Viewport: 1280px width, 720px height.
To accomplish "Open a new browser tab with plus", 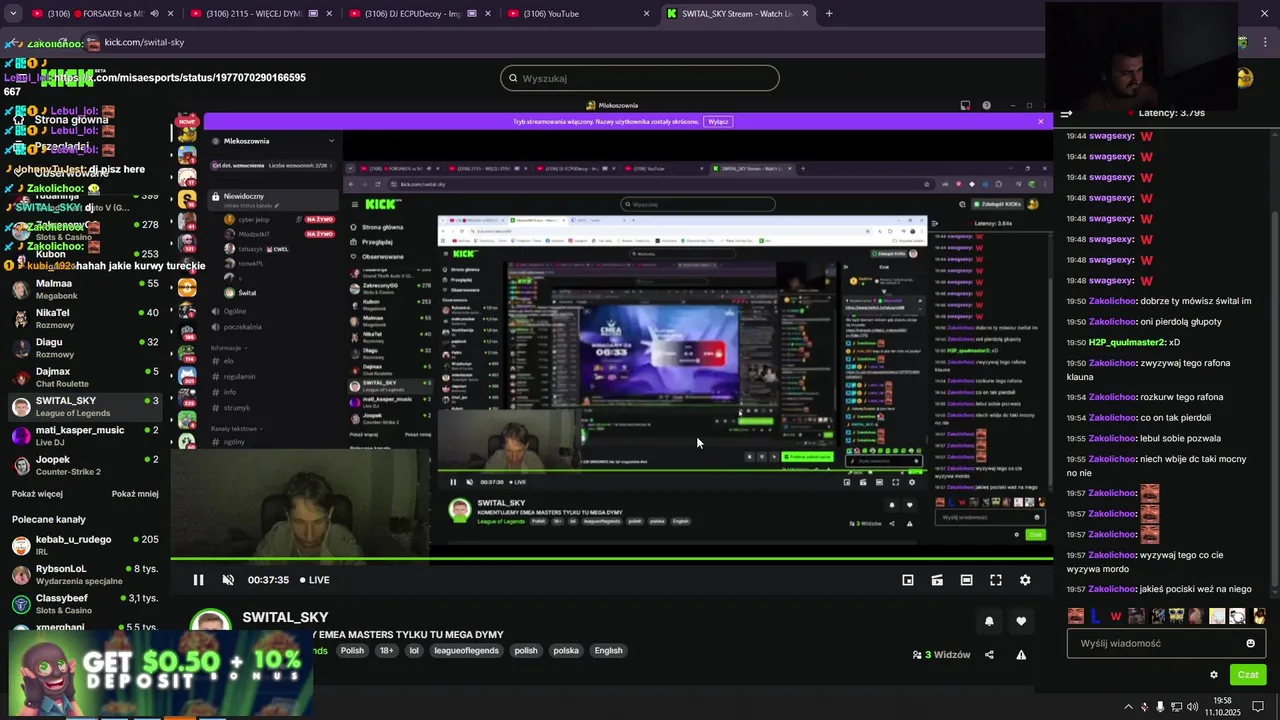I will [x=829, y=14].
